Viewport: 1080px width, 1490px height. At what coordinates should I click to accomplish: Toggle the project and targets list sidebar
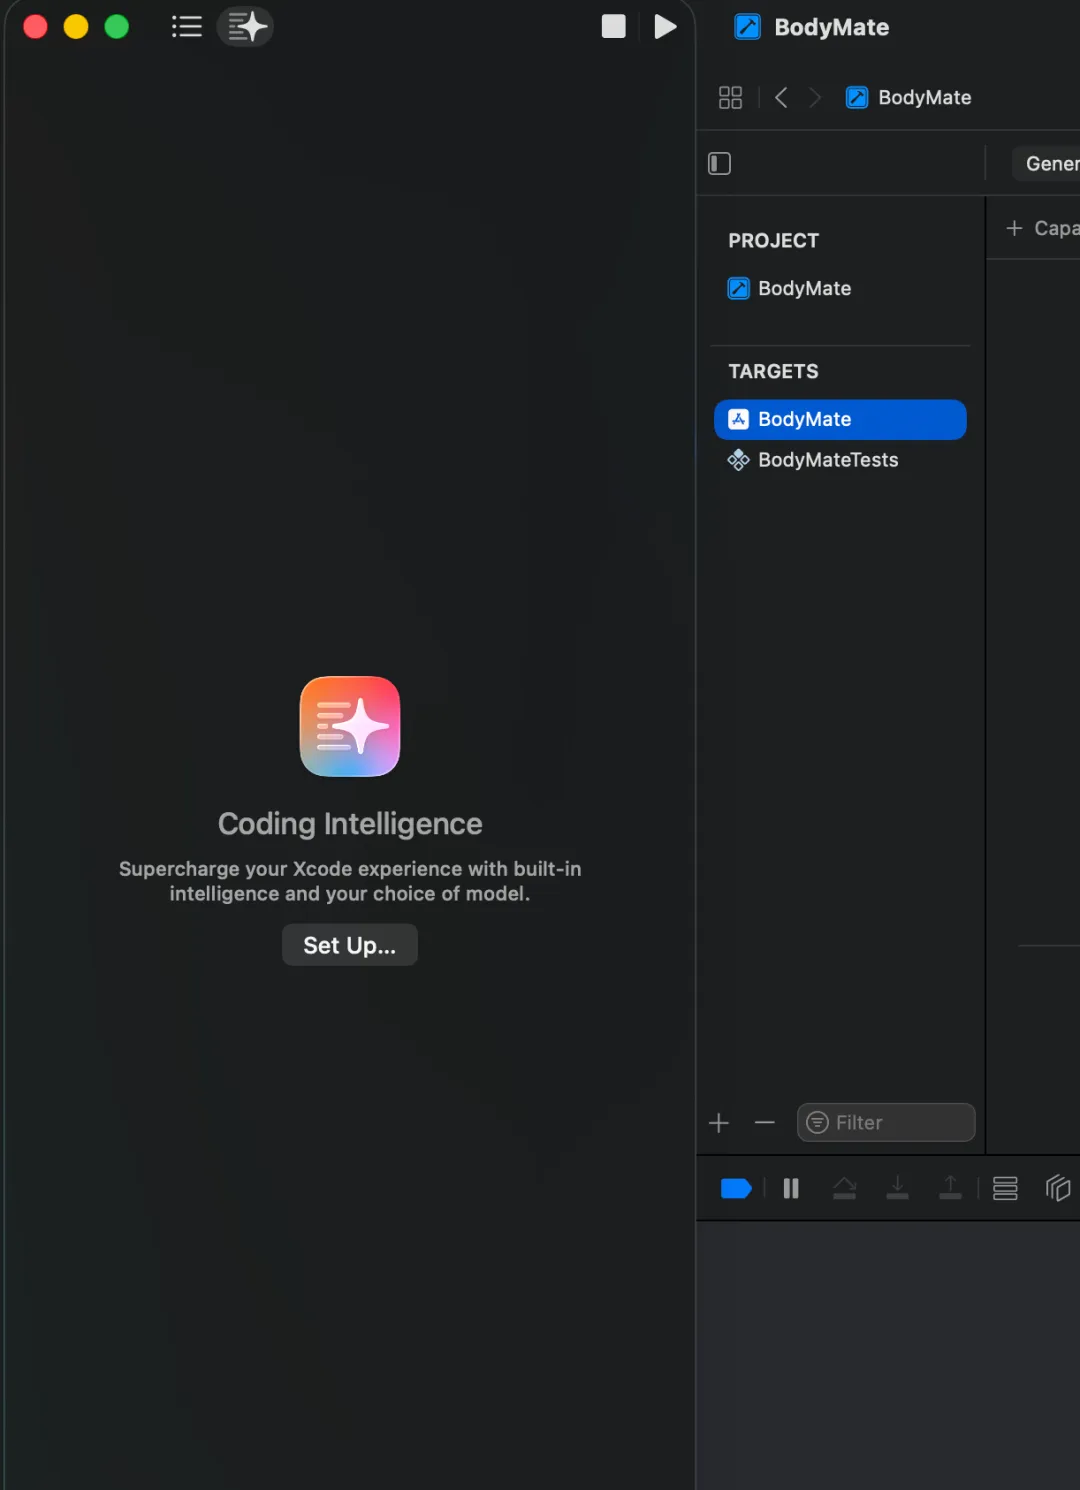click(x=719, y=163)
